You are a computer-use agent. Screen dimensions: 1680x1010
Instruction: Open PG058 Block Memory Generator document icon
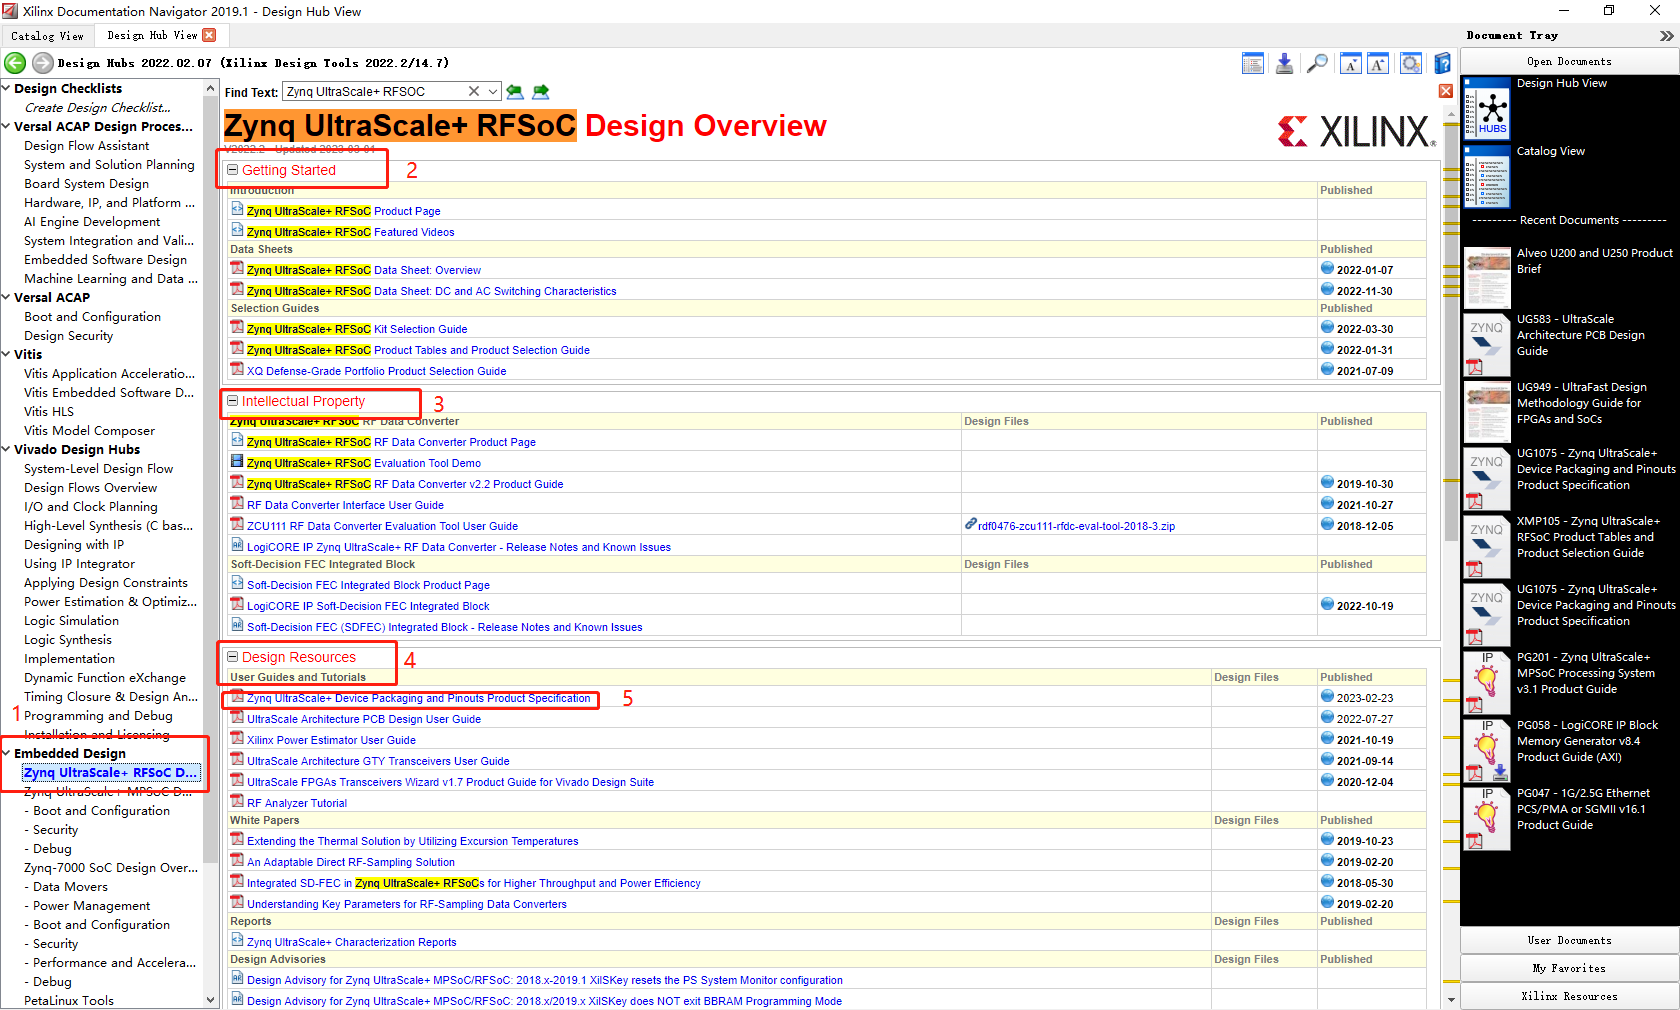tap(1487, 752)
